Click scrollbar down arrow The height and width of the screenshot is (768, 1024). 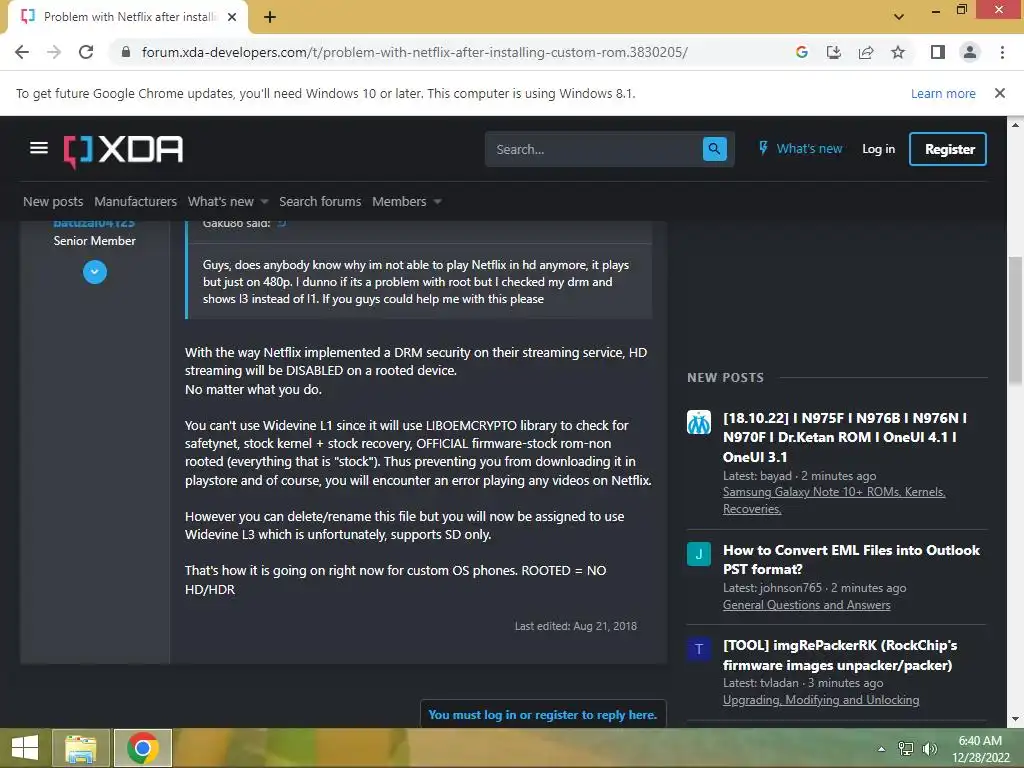[1015, 719]
